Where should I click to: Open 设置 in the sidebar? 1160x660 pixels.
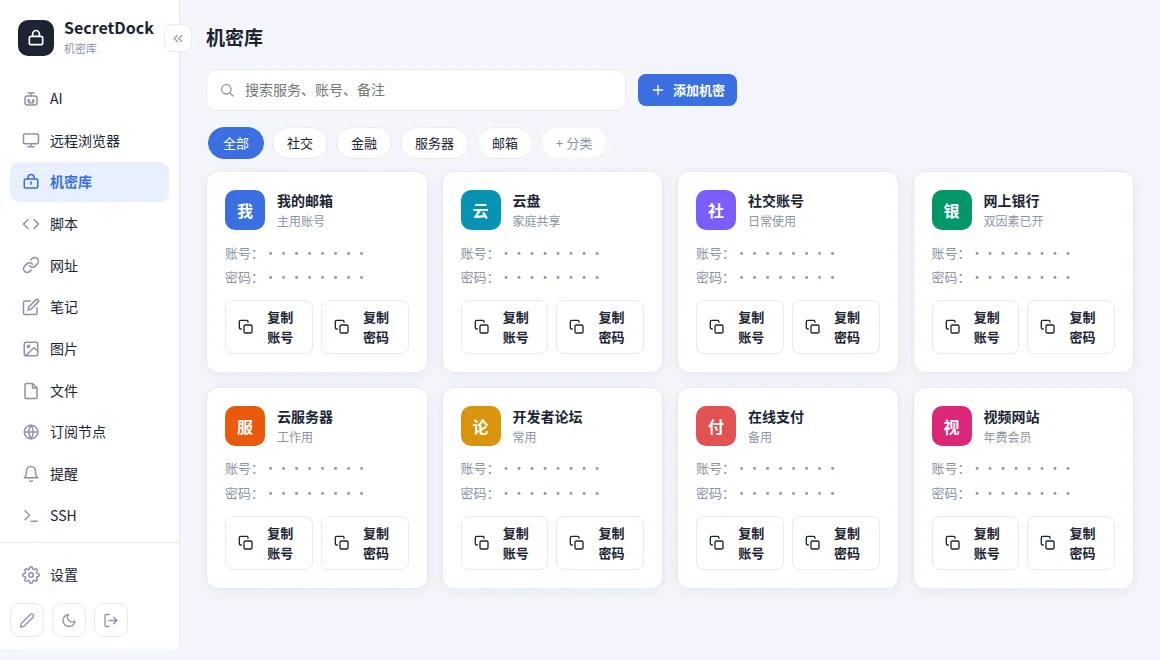90,575
